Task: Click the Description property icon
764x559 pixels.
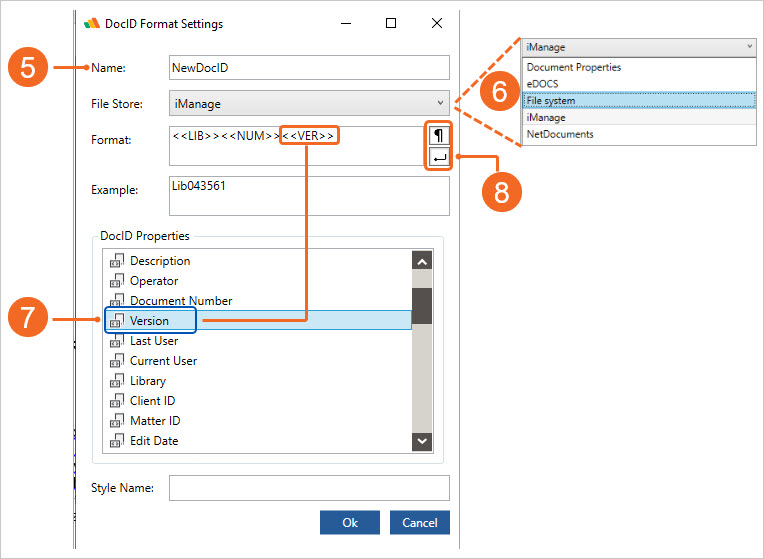Action: point(117,261)
